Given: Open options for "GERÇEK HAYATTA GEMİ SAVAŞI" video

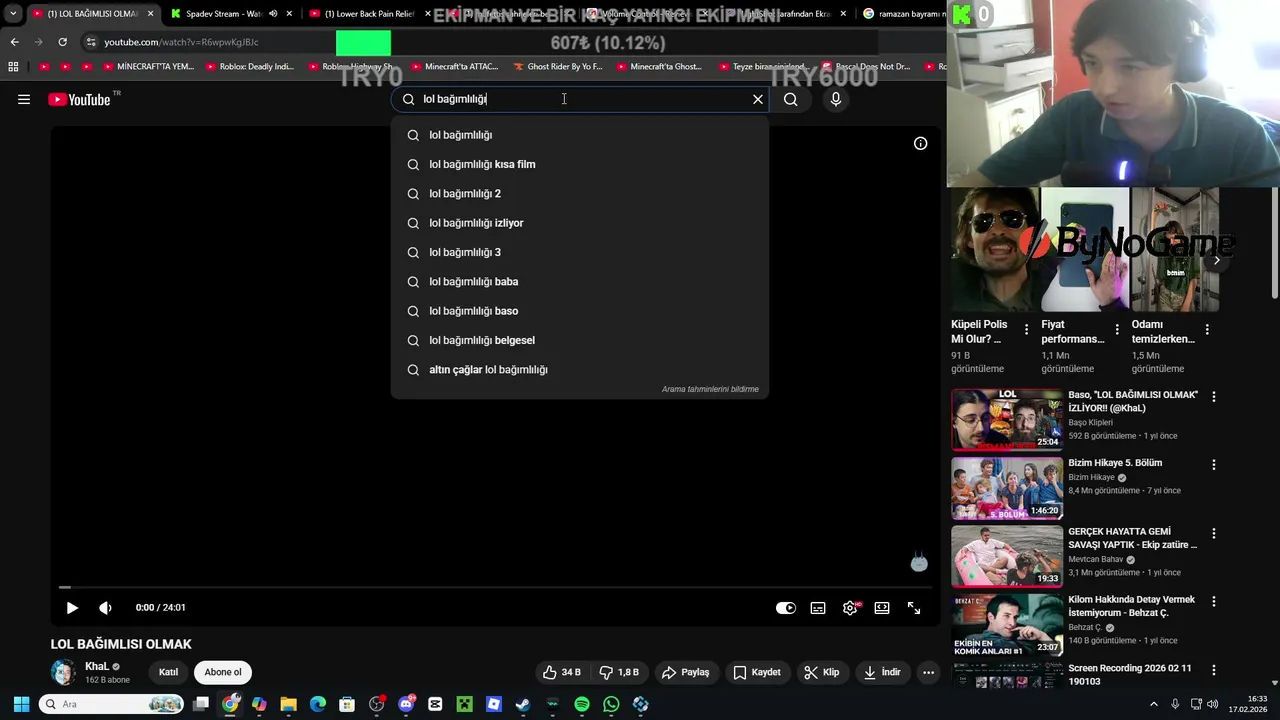Looking at the screenshot, I should [x=1214, y=533].
